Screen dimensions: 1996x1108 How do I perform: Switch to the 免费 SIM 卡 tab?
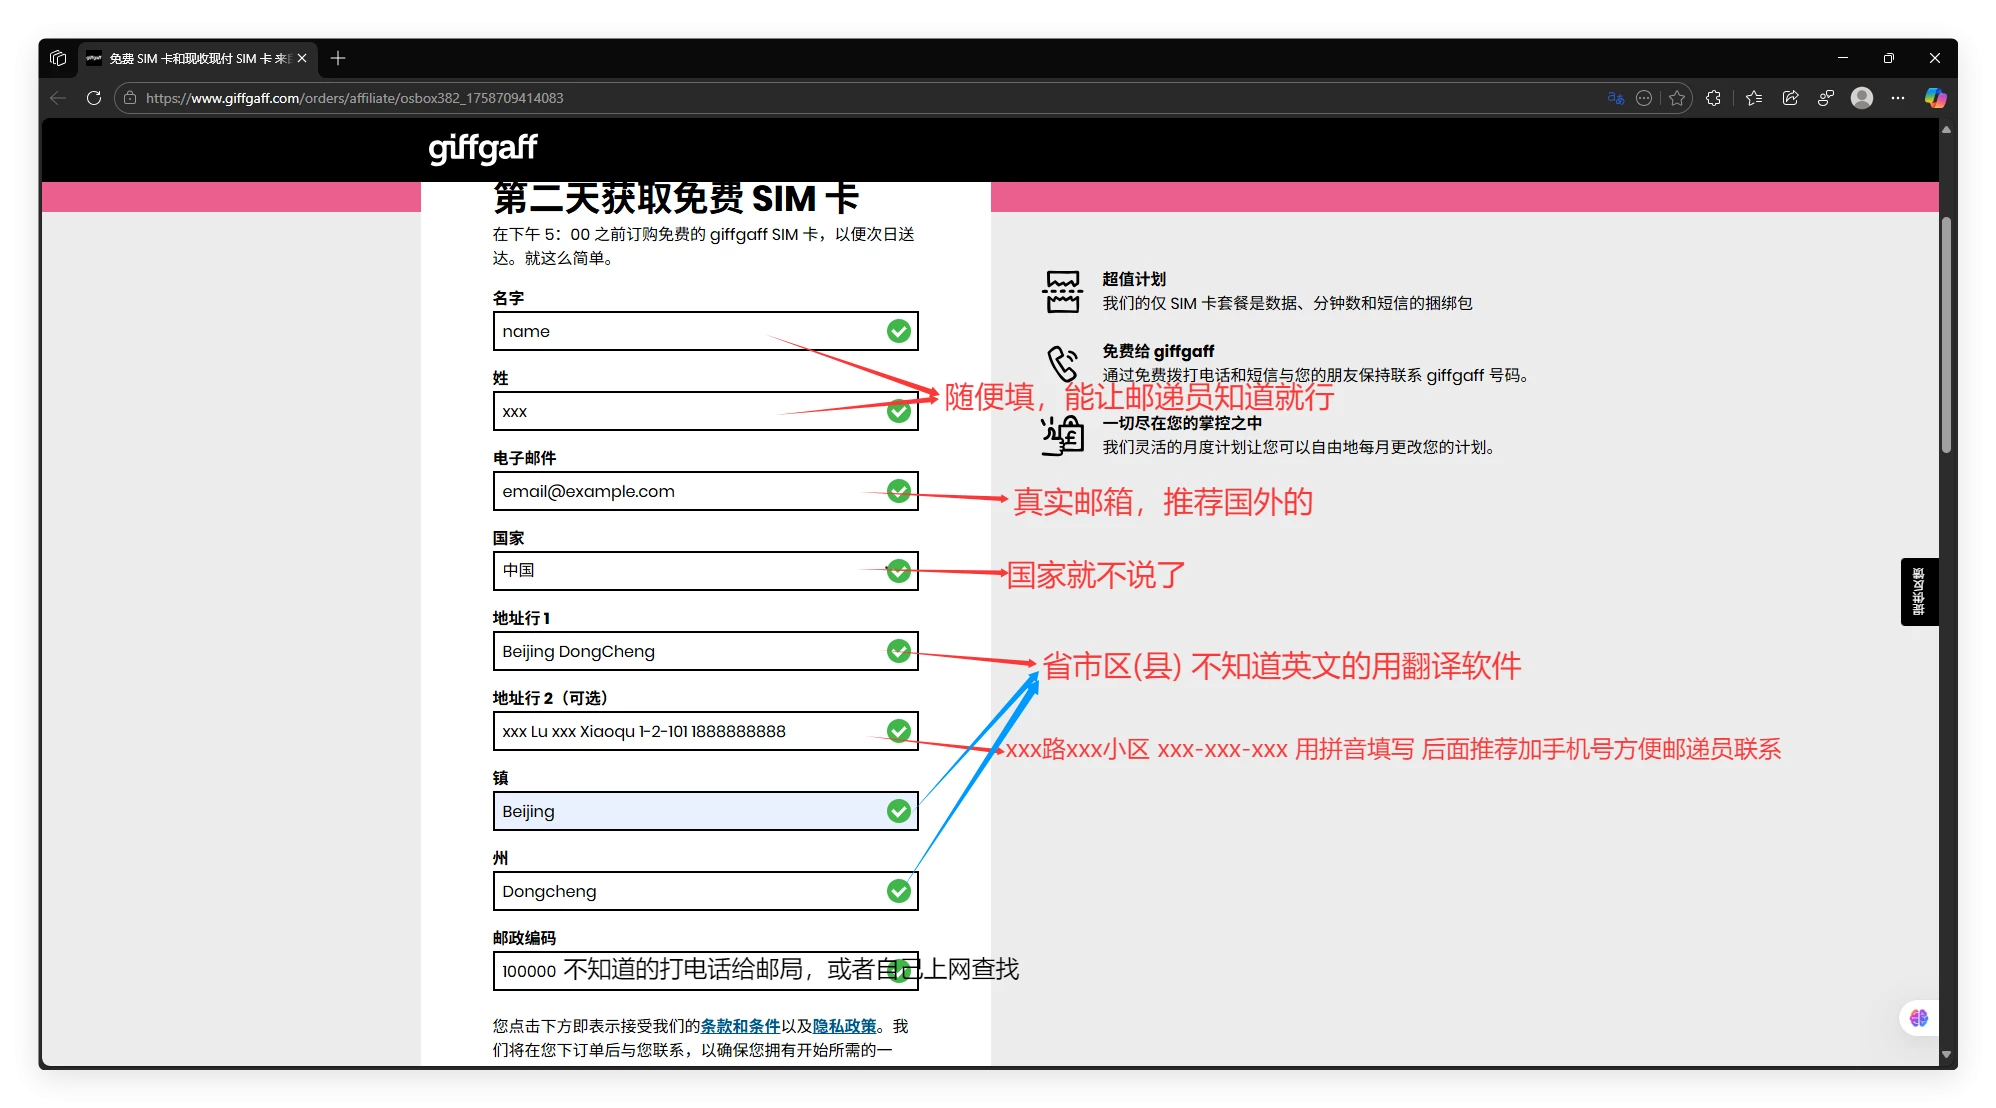[x=190, y=59]
